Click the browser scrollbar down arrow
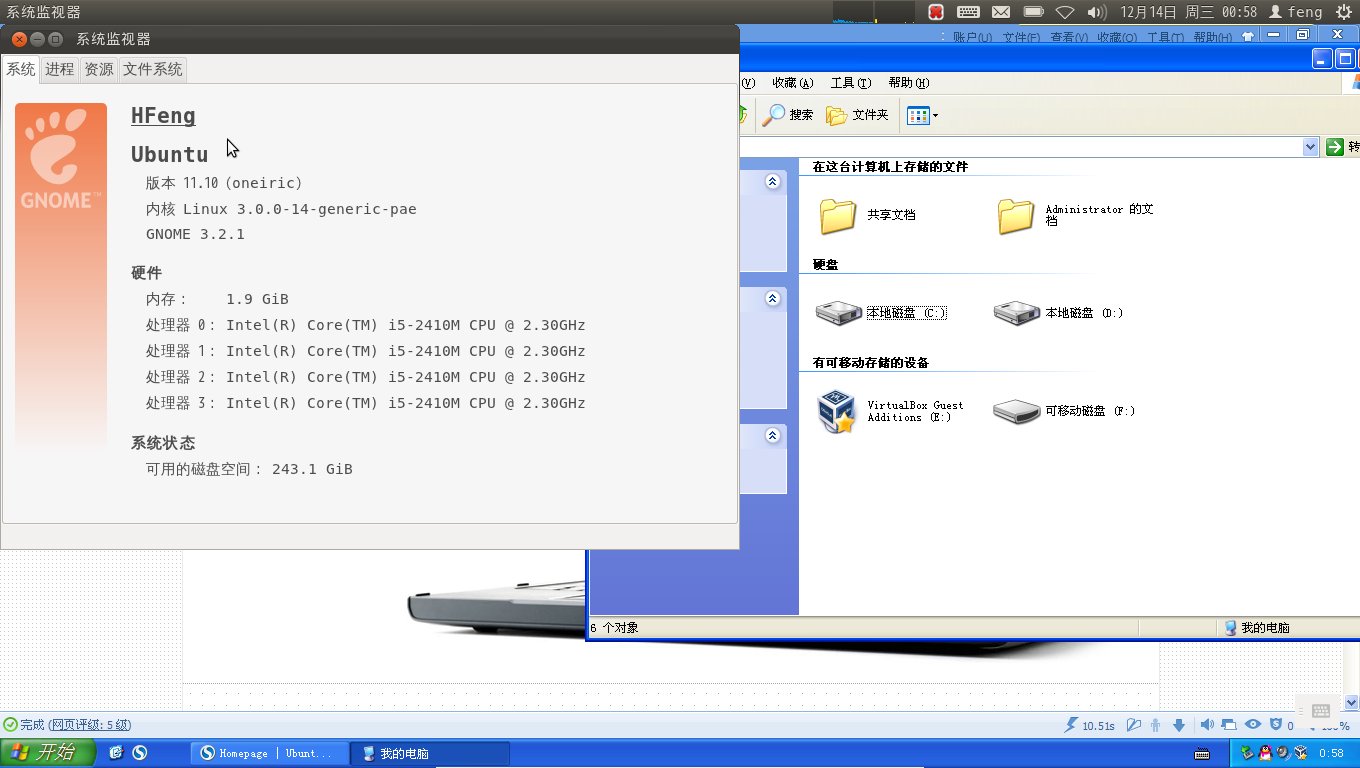 pos(1352,703)
